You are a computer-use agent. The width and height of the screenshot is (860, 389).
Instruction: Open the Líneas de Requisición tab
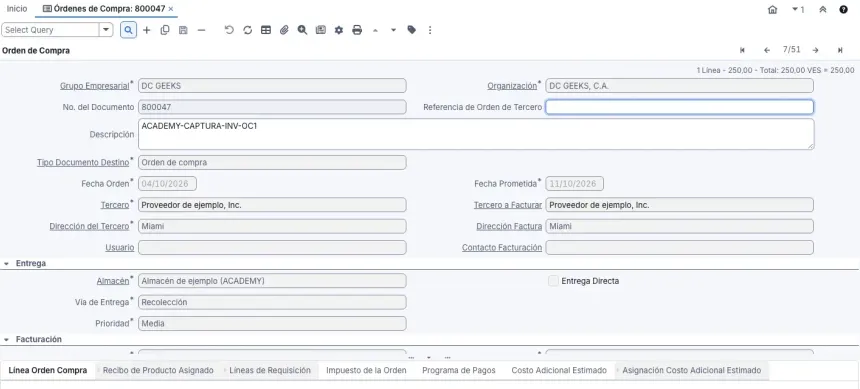(x=270, y=370)
